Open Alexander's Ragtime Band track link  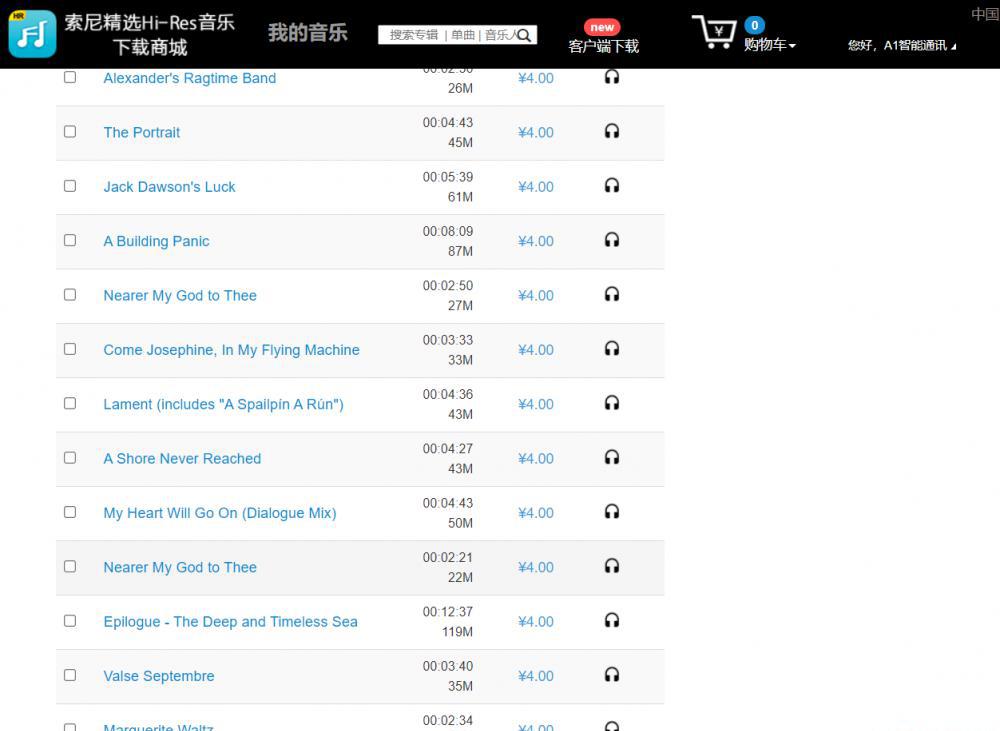tap(190, 78)
